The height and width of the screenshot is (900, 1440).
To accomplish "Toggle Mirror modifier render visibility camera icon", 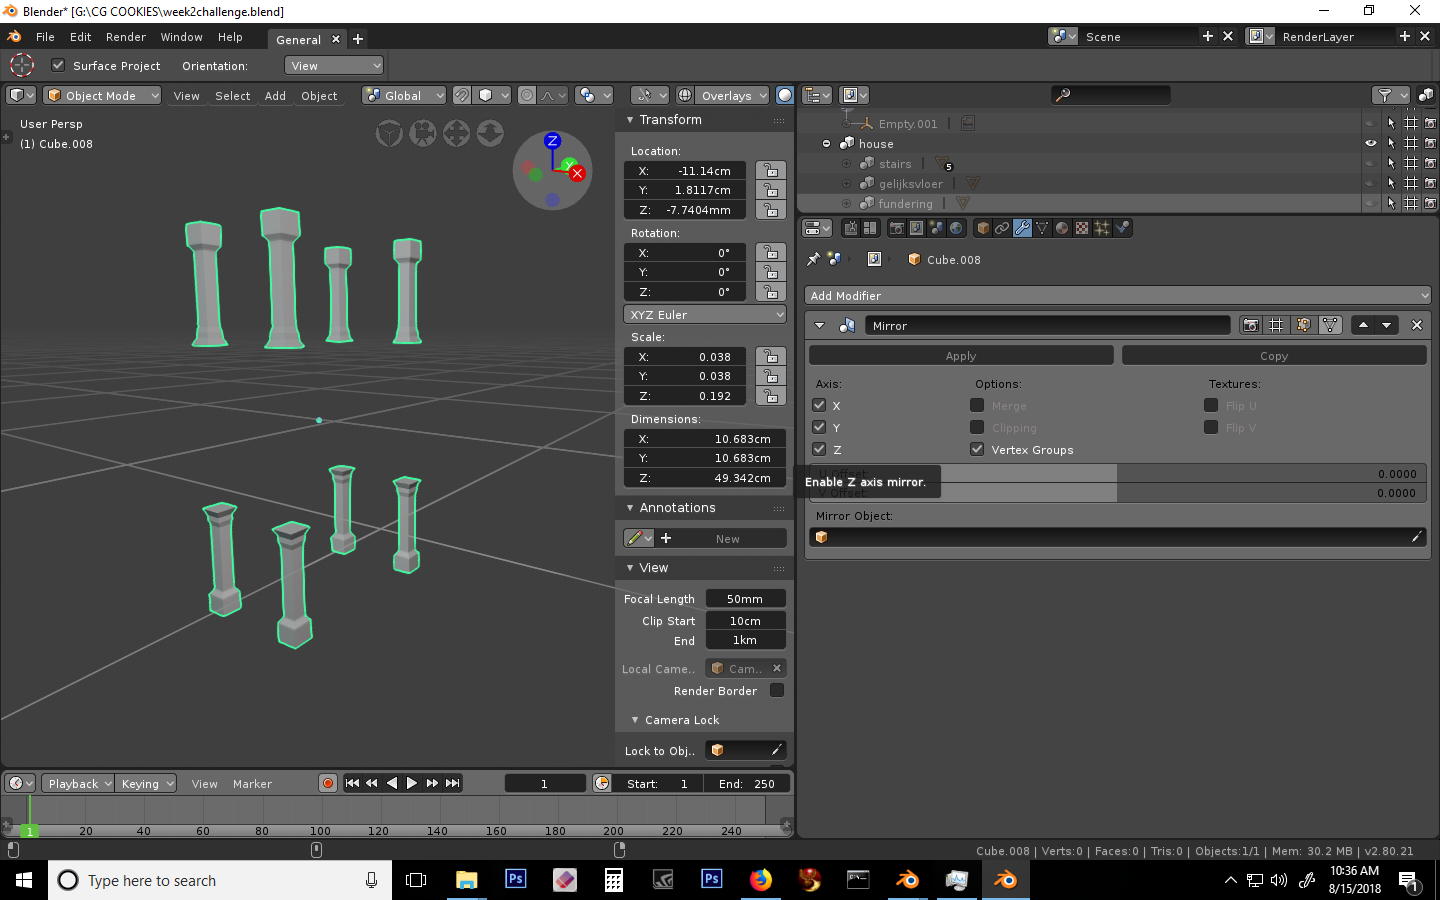I will click(x=1251, y=325).
